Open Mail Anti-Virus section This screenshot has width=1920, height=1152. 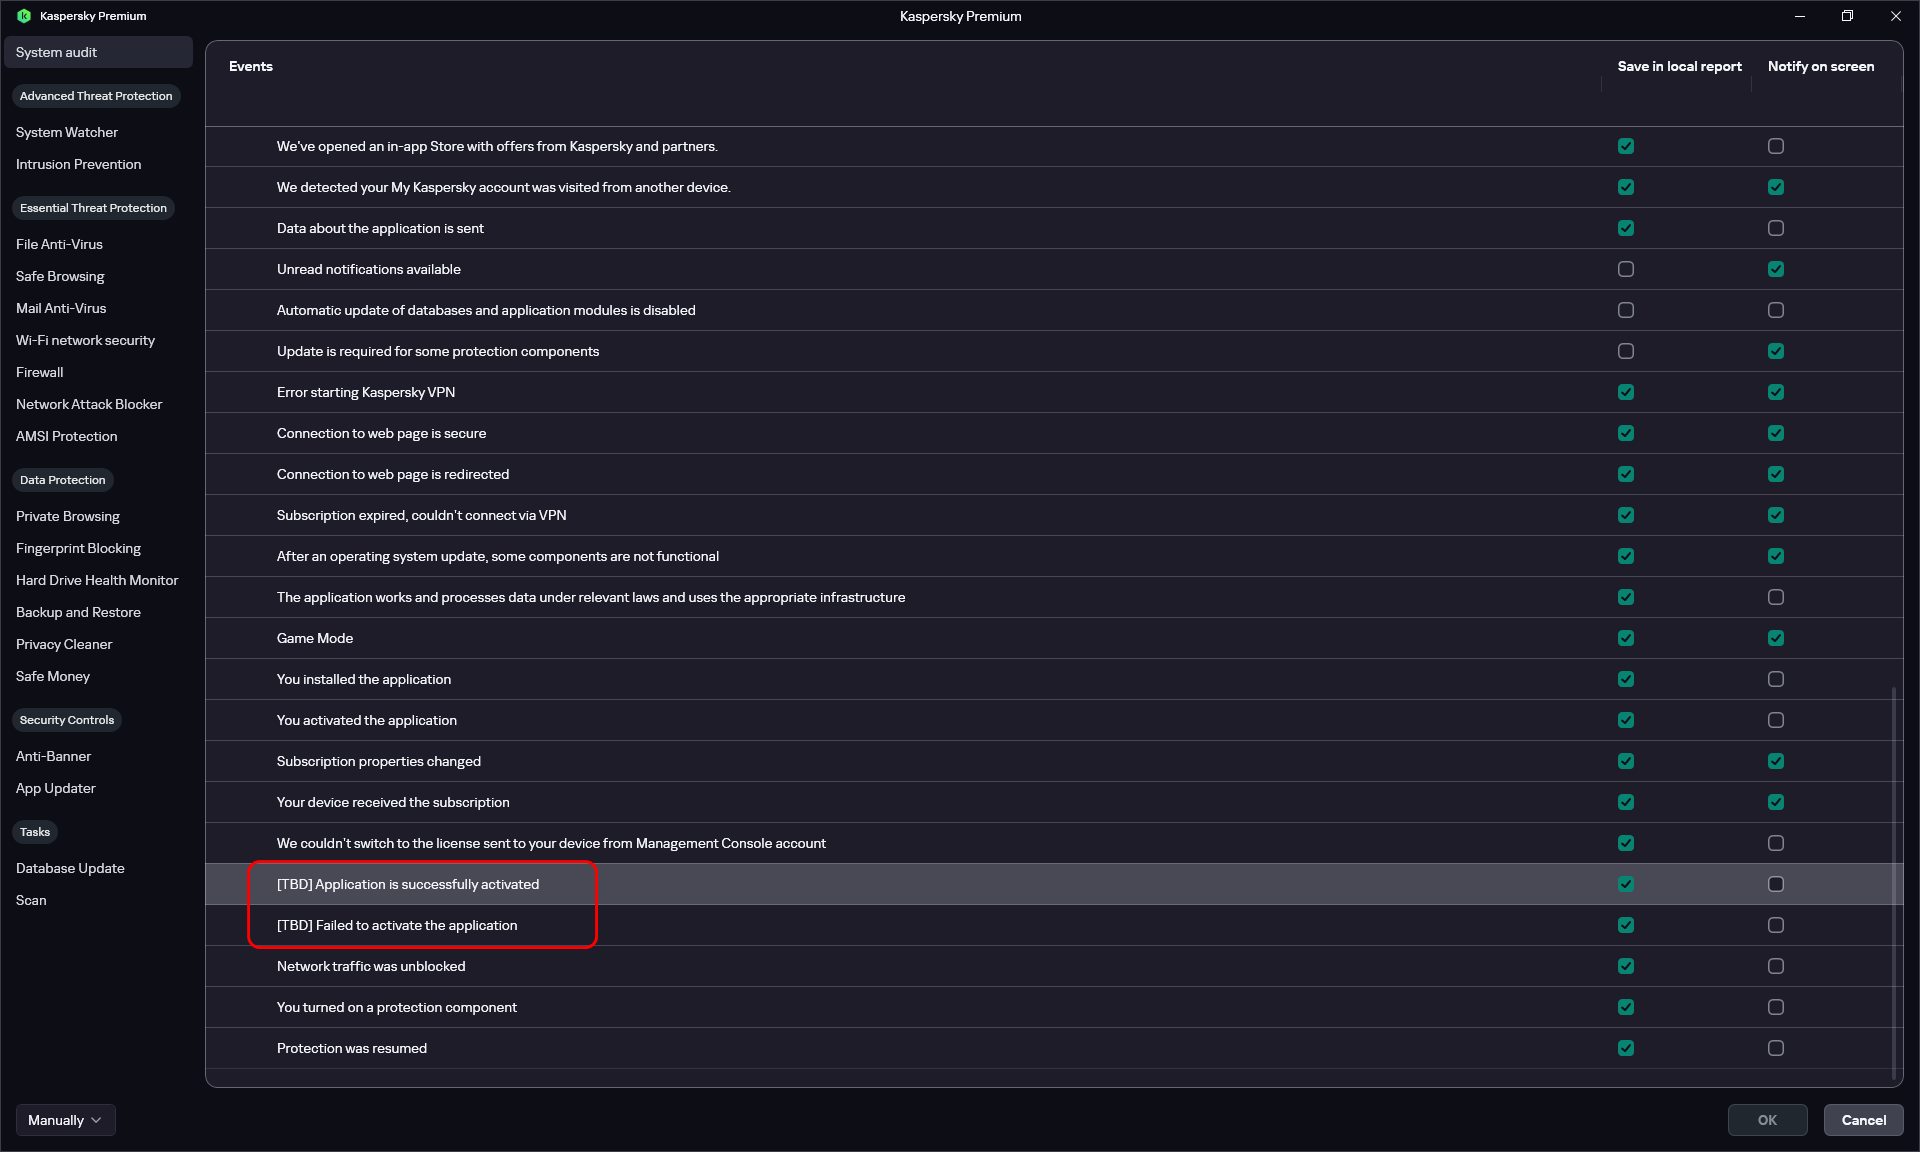coord(61,308)
